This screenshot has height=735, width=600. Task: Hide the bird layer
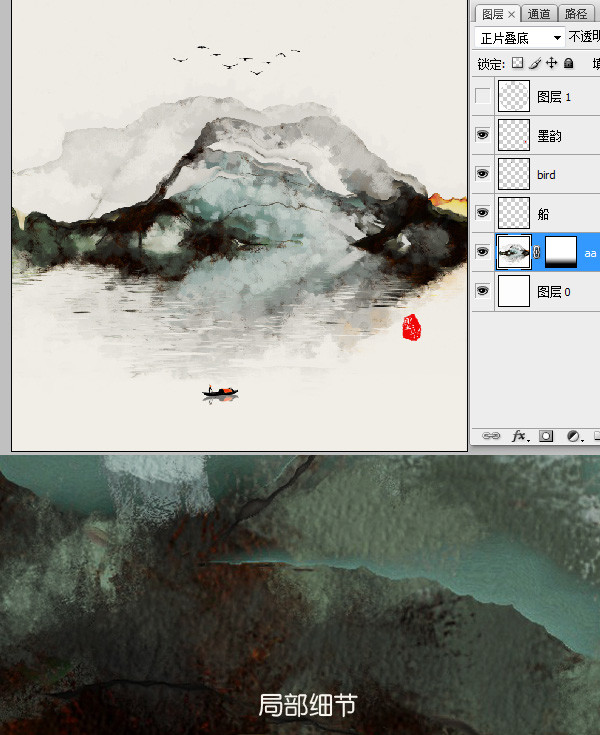click(482, 174)
